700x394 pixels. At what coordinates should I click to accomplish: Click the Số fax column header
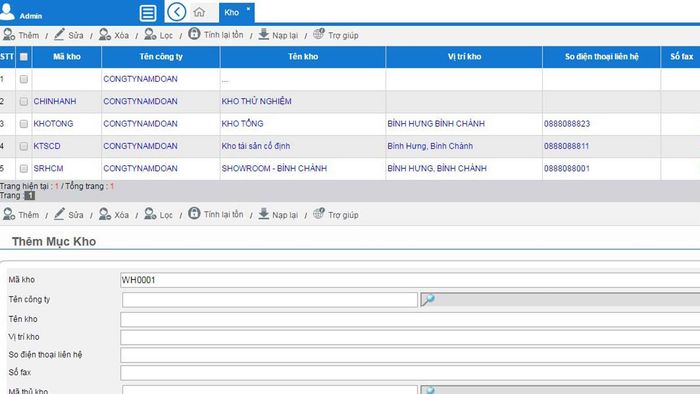point(681,57)
